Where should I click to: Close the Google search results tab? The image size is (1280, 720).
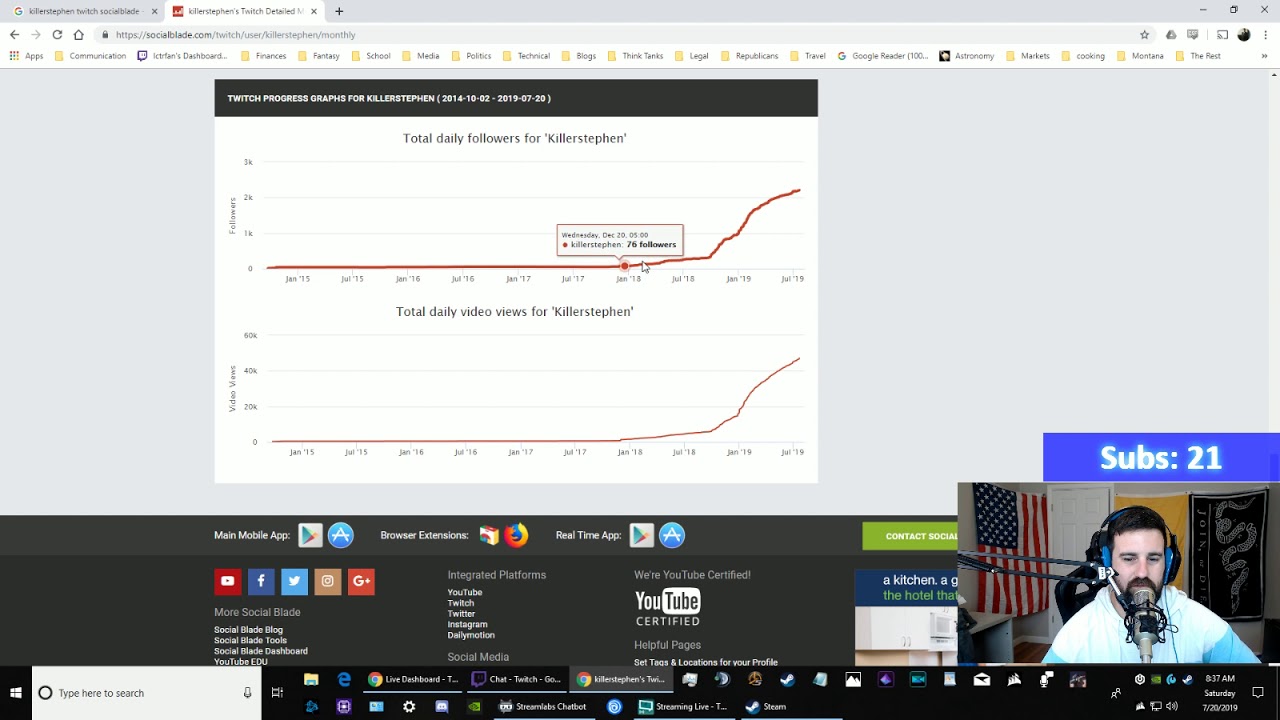[154, 11]
